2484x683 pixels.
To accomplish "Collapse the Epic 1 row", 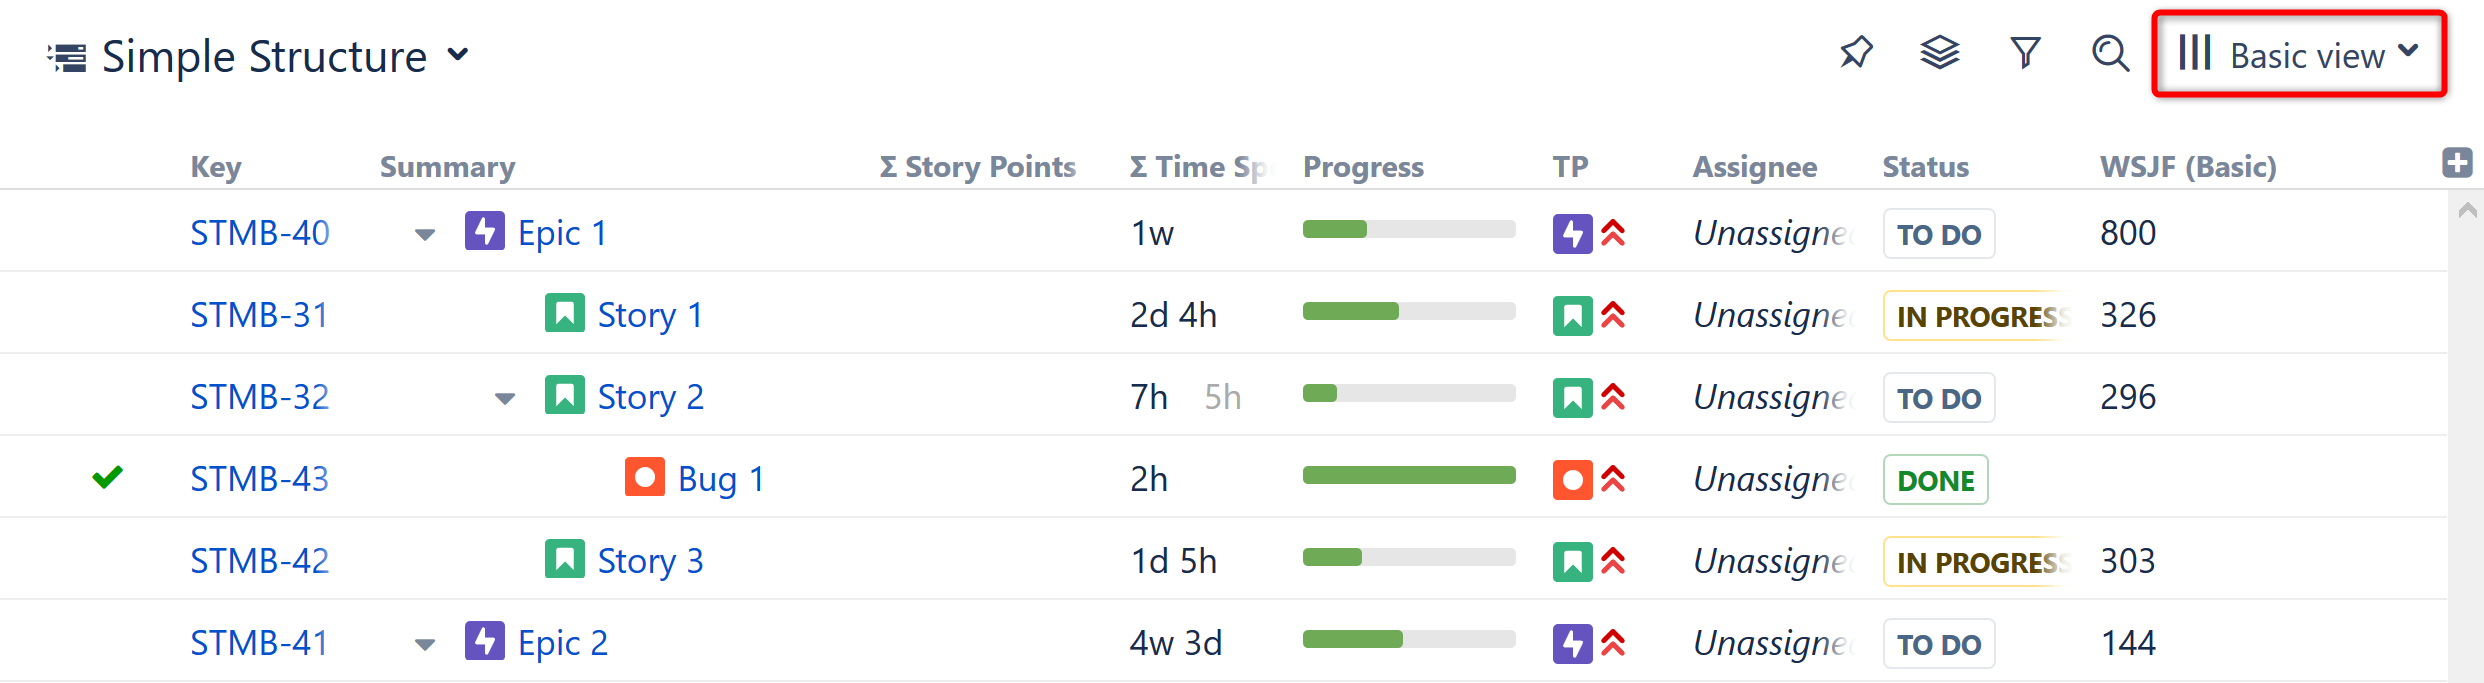I will 425,235.
